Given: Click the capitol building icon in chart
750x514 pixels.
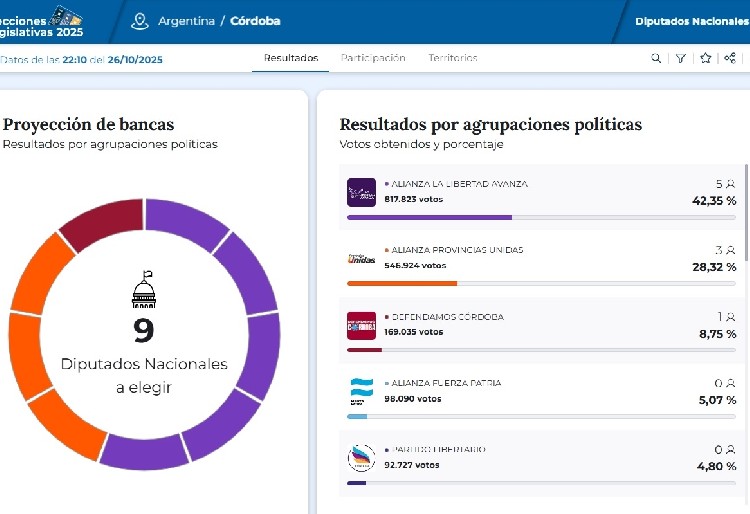Looking at the screenshot, I should tap(144, 290).
